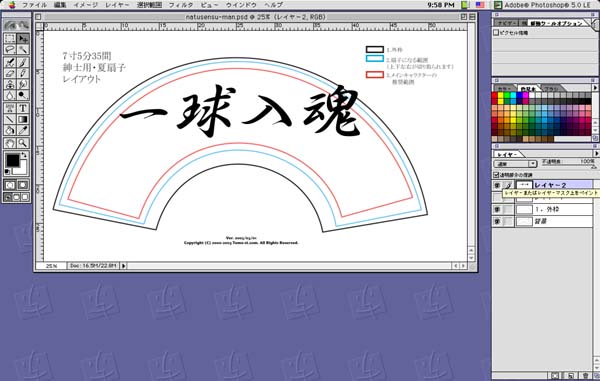This screenshot has height=381, width=600.
Task: Select the Eyedropper tool
Action: 23,130
